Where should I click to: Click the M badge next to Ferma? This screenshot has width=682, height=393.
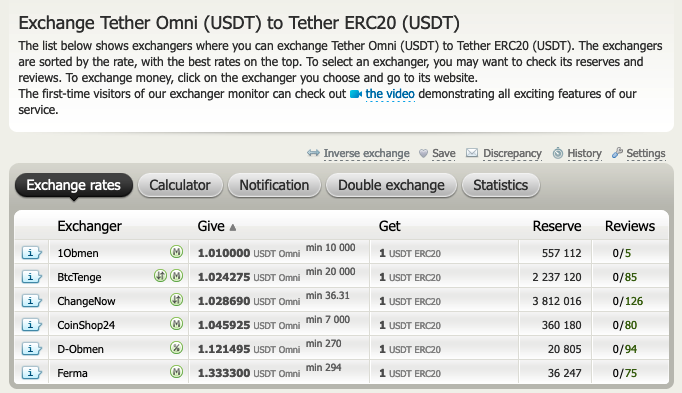click(x=176, y=371)
